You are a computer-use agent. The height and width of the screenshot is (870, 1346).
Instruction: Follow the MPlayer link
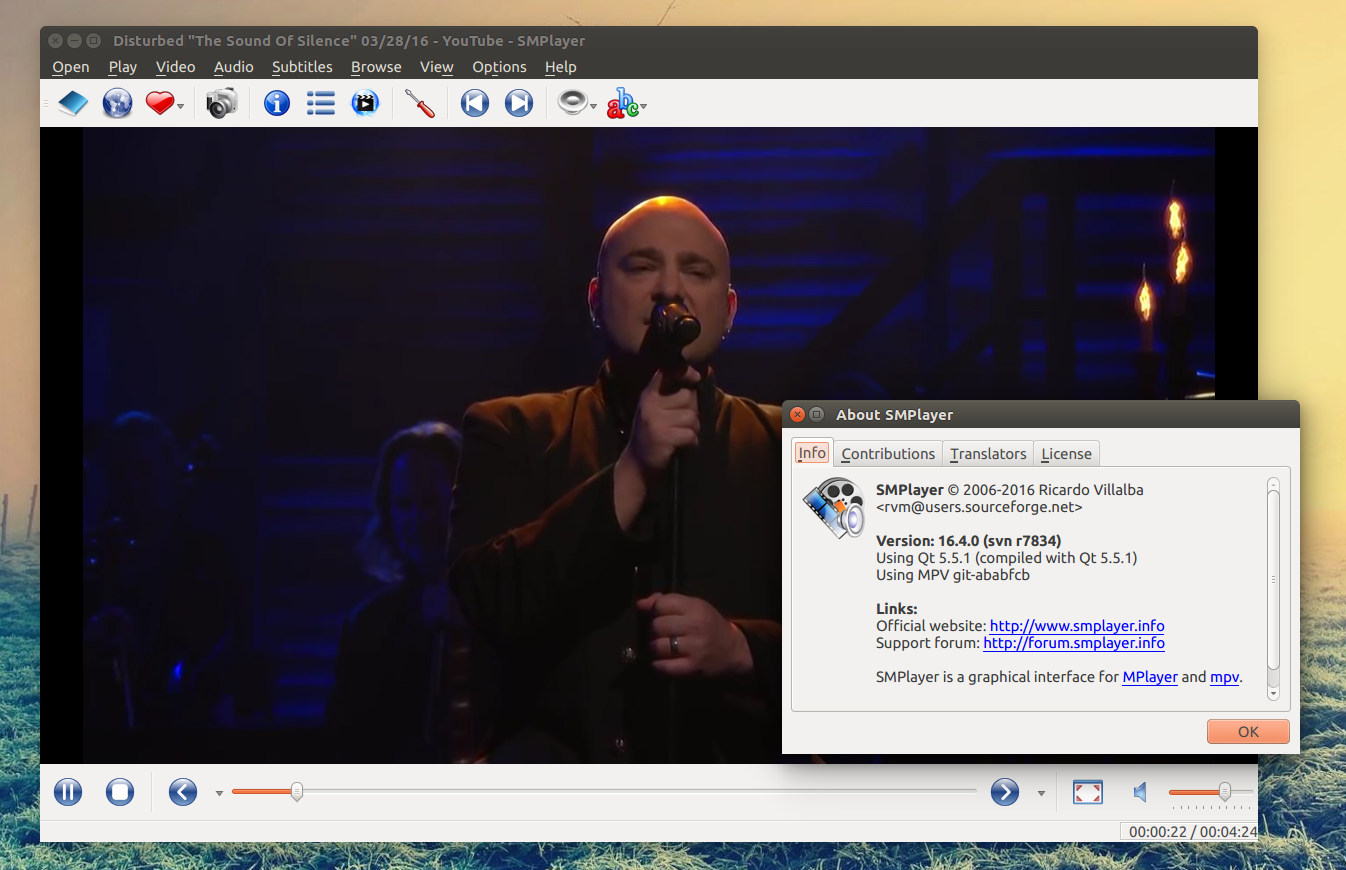point(1150,677)
